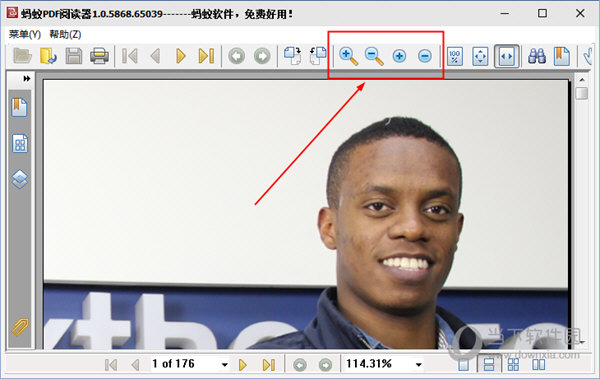Open the page thumbnails side panel
The height and width of the screenshot is (379, 600).
click(x=20, y=144)
